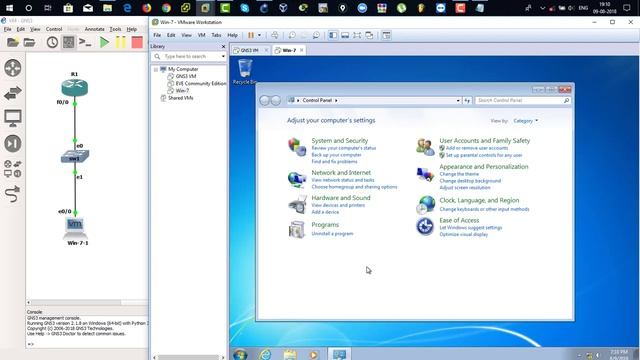The width and height of the screenshot is (640, 360).
Task: Open View by Category dropdown
Action: 526,121
